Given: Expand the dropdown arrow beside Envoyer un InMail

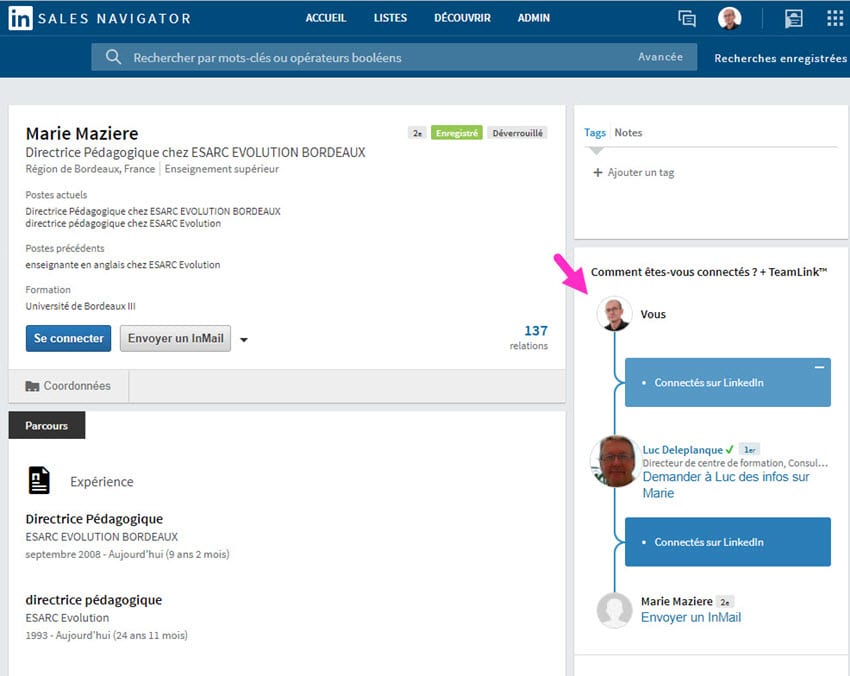Looking at the screenshot, I should click(244, 340).
